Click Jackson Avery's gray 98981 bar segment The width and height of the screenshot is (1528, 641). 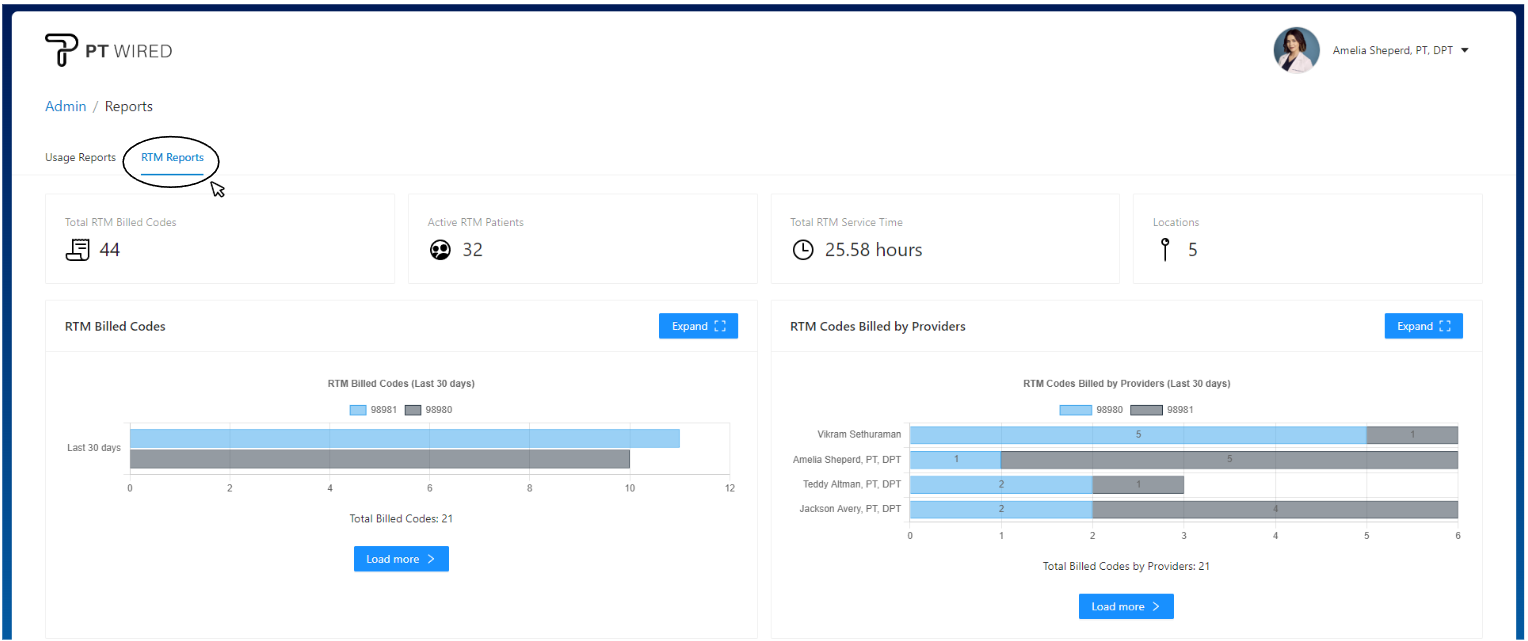(x=1275, y=509)
